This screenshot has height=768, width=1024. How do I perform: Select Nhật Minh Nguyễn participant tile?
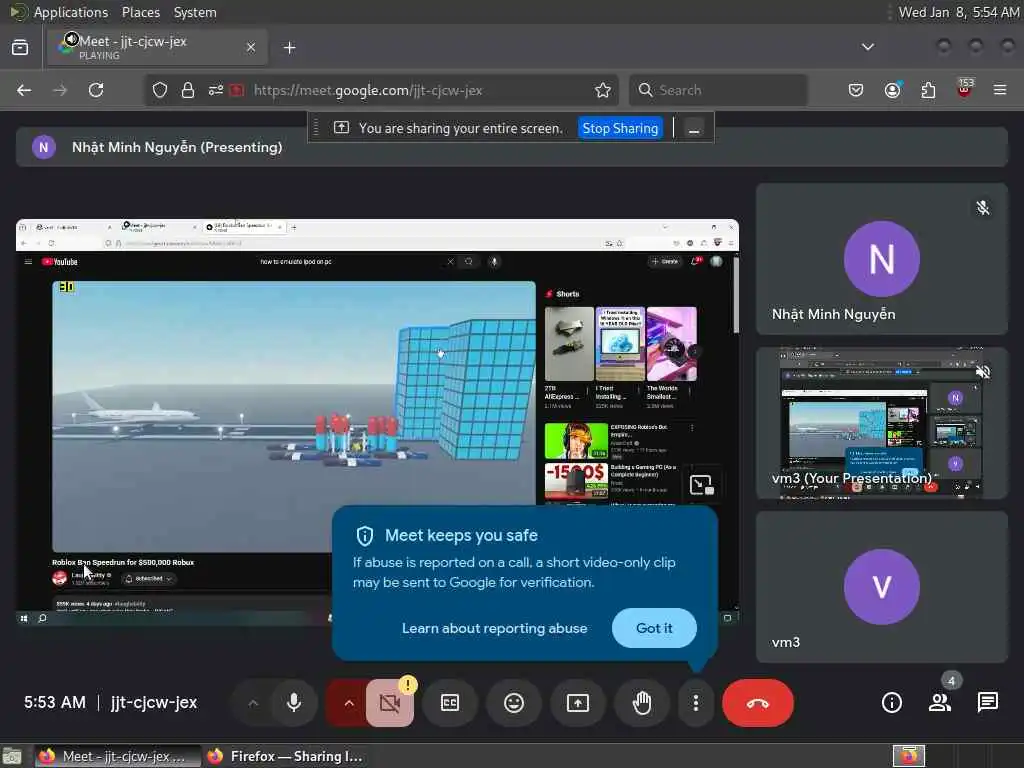pos(882,260)
